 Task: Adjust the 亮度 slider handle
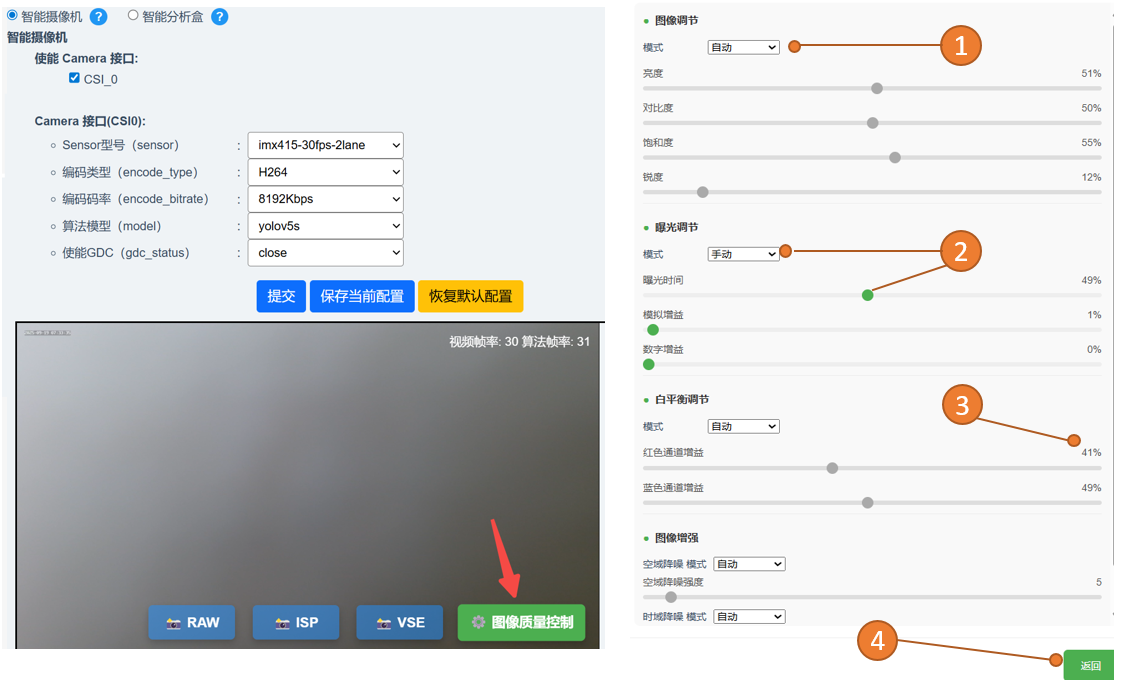[x=877, y=88]
